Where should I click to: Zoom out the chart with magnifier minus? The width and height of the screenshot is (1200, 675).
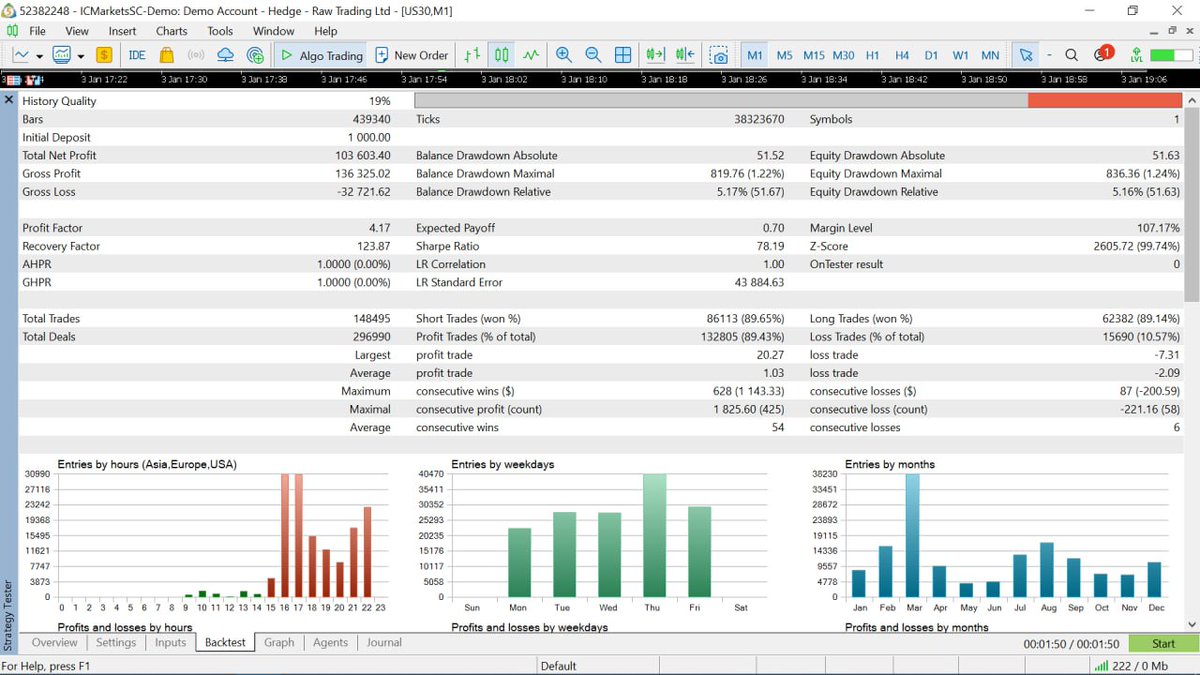pyautogui.click(x=593, y=55)
